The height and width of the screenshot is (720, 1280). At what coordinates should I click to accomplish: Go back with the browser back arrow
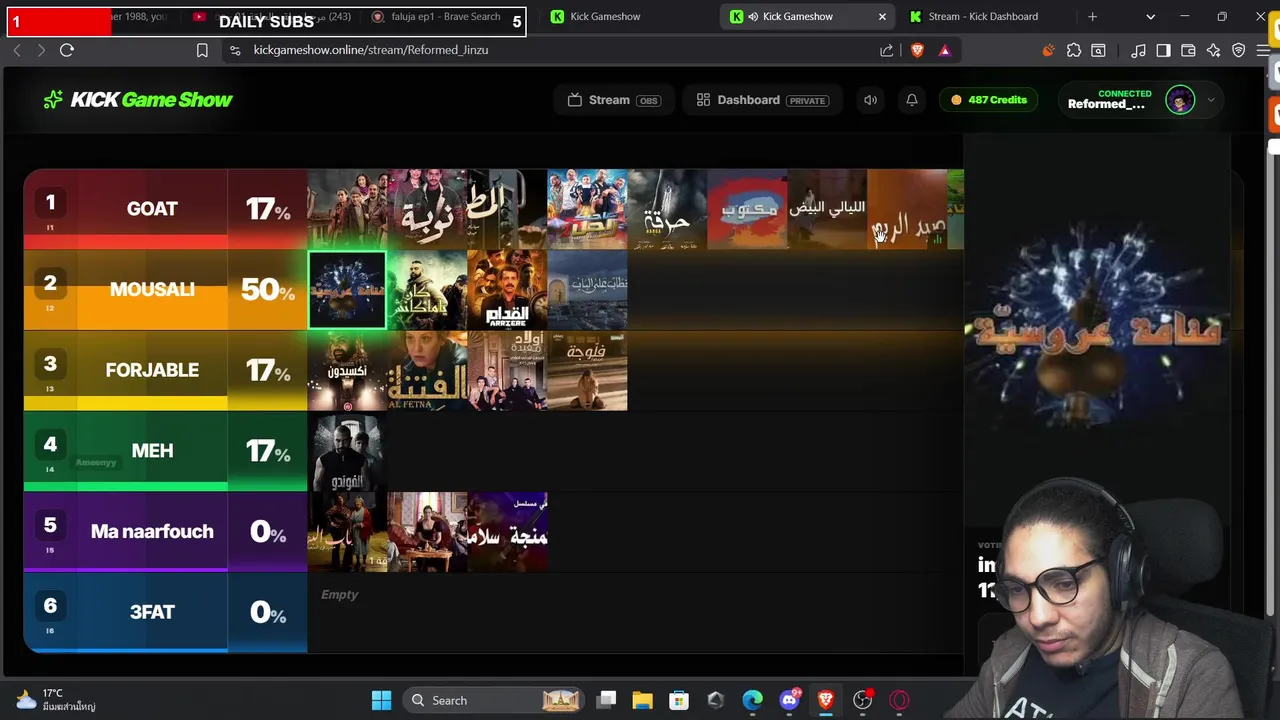click(17, 50)
